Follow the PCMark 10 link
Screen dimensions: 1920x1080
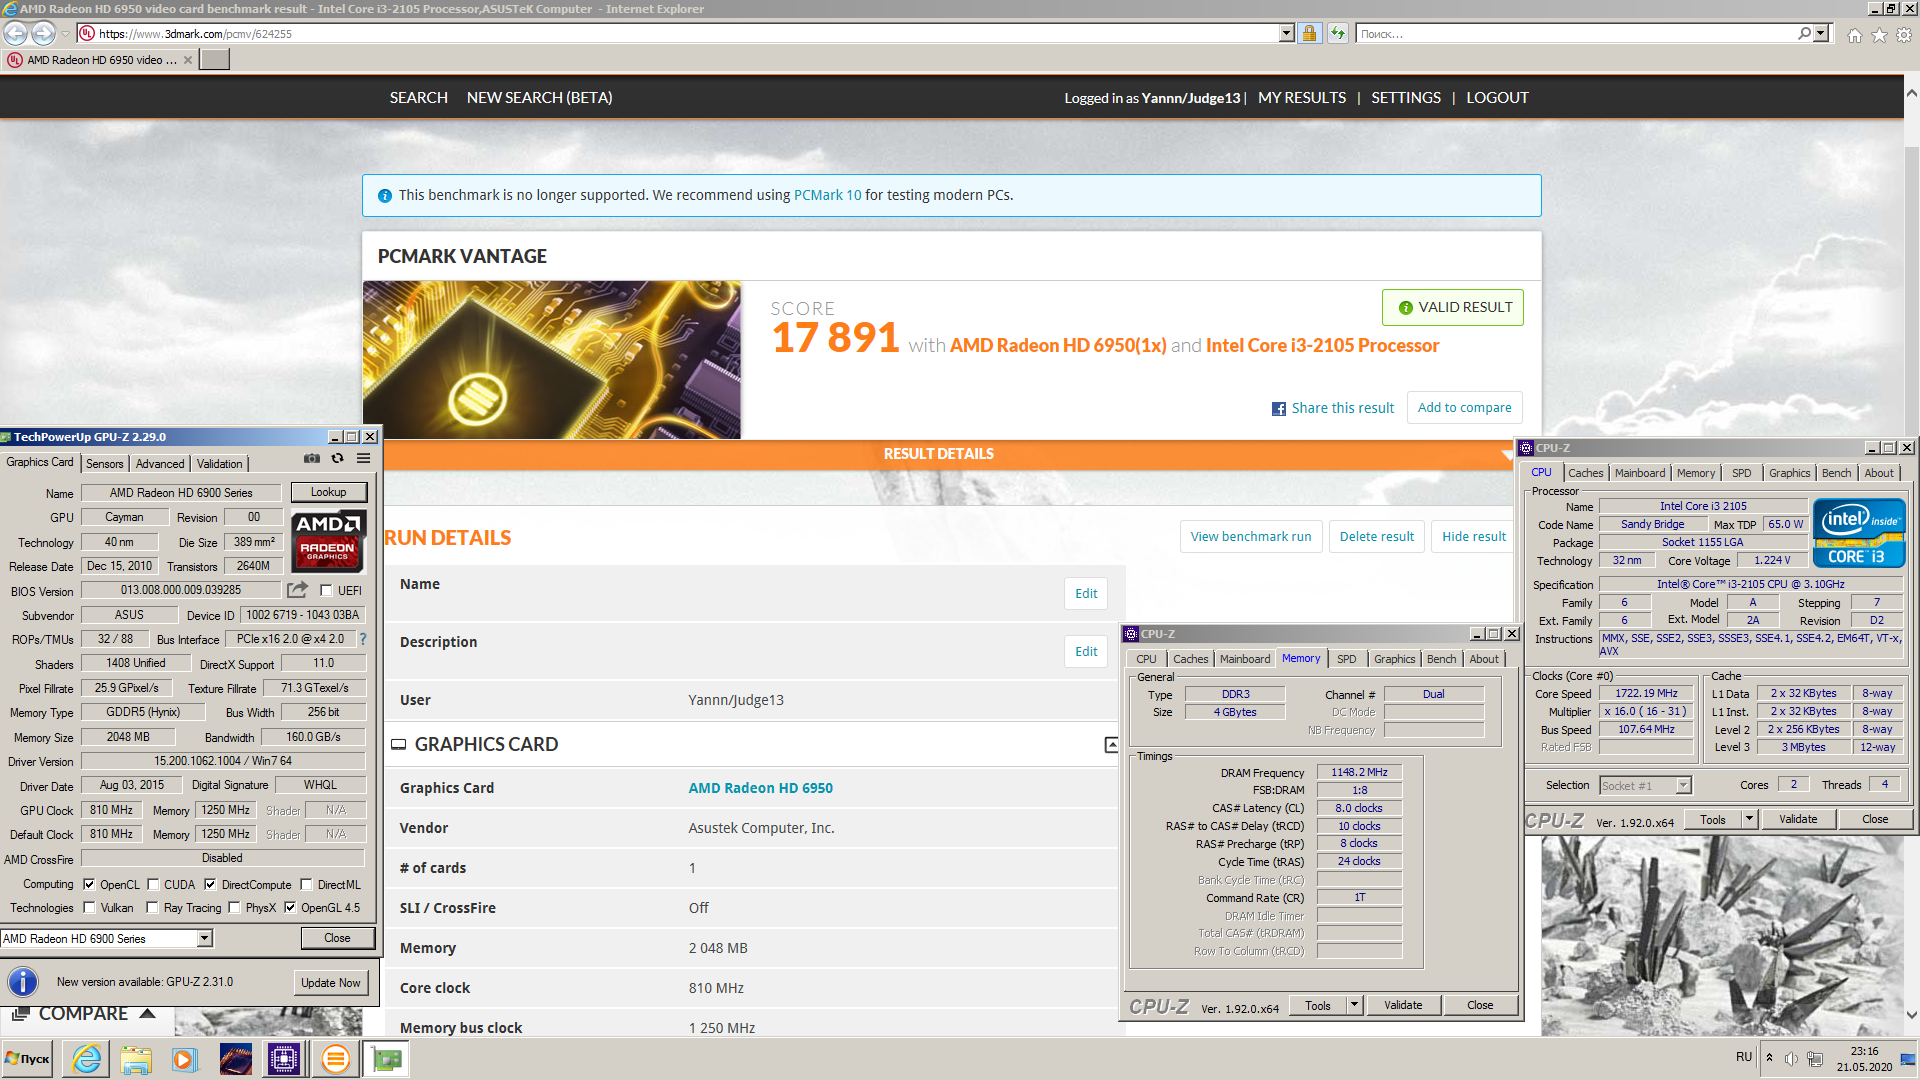pos(827,195)
